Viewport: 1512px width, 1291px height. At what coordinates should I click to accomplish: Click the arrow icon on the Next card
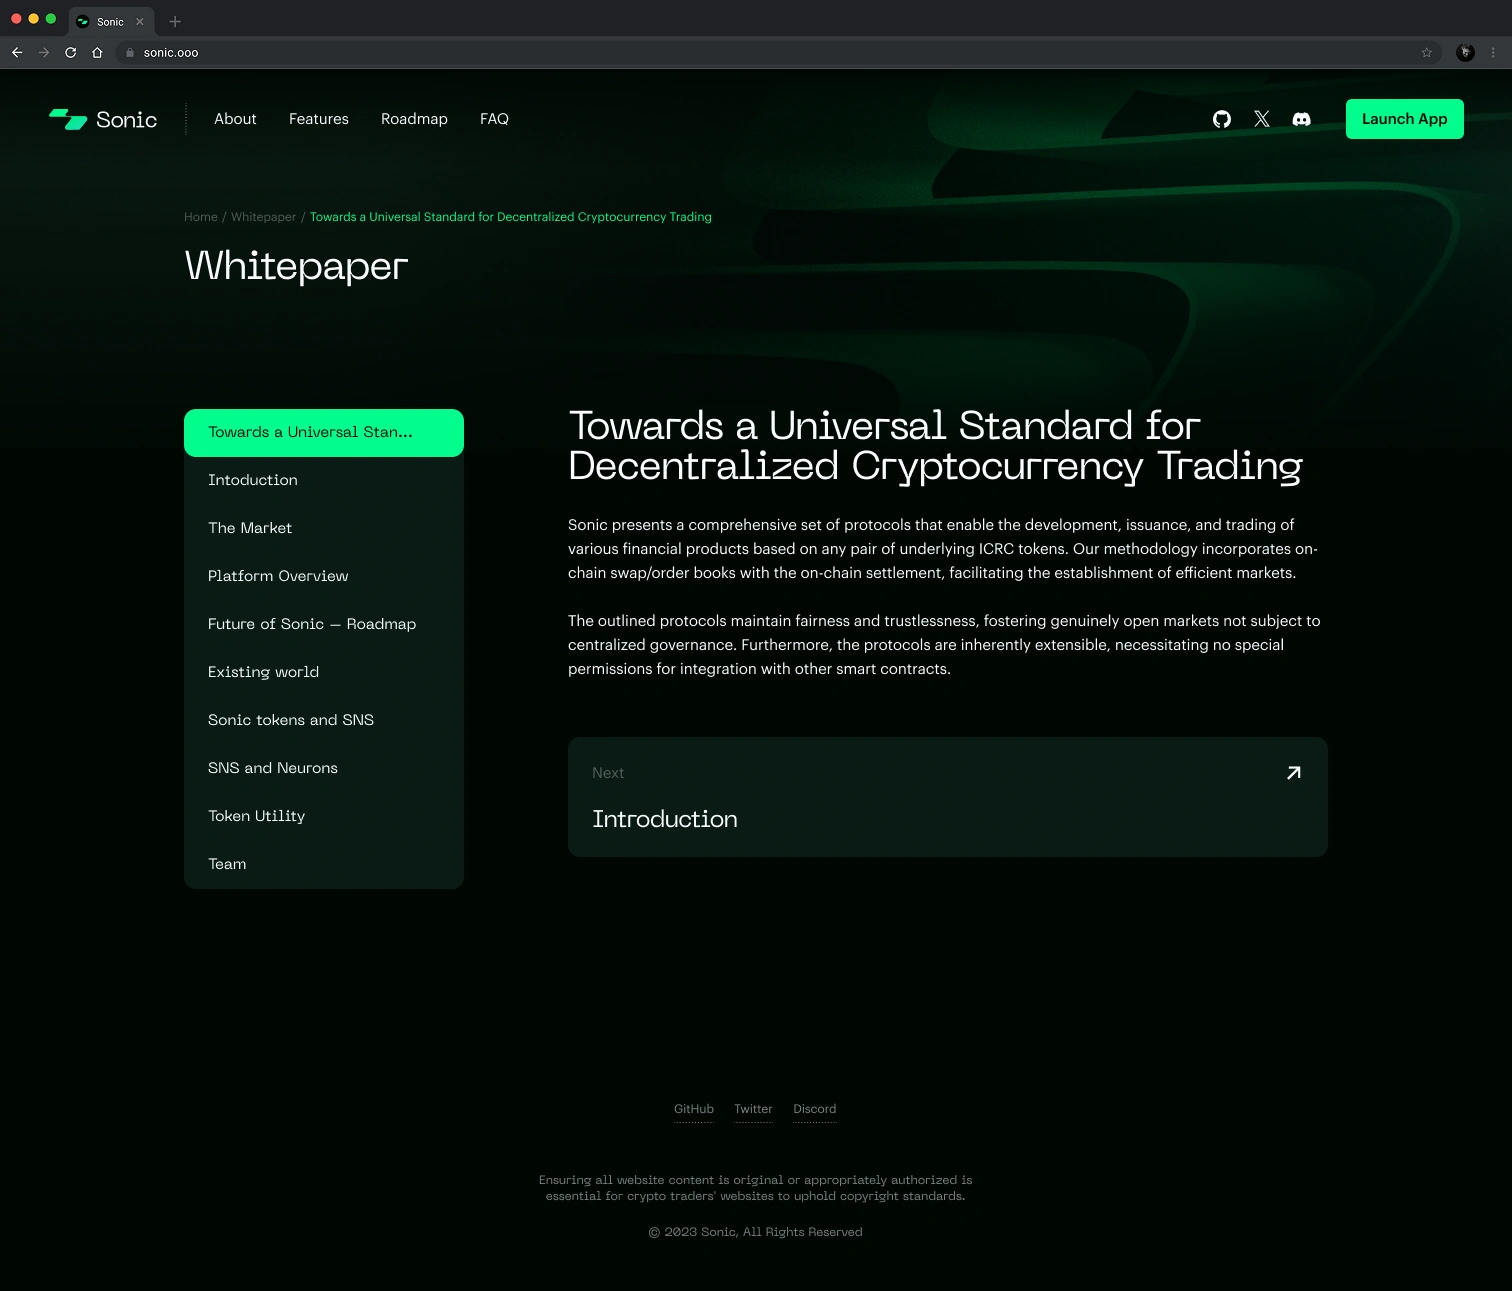[1294, 773]
